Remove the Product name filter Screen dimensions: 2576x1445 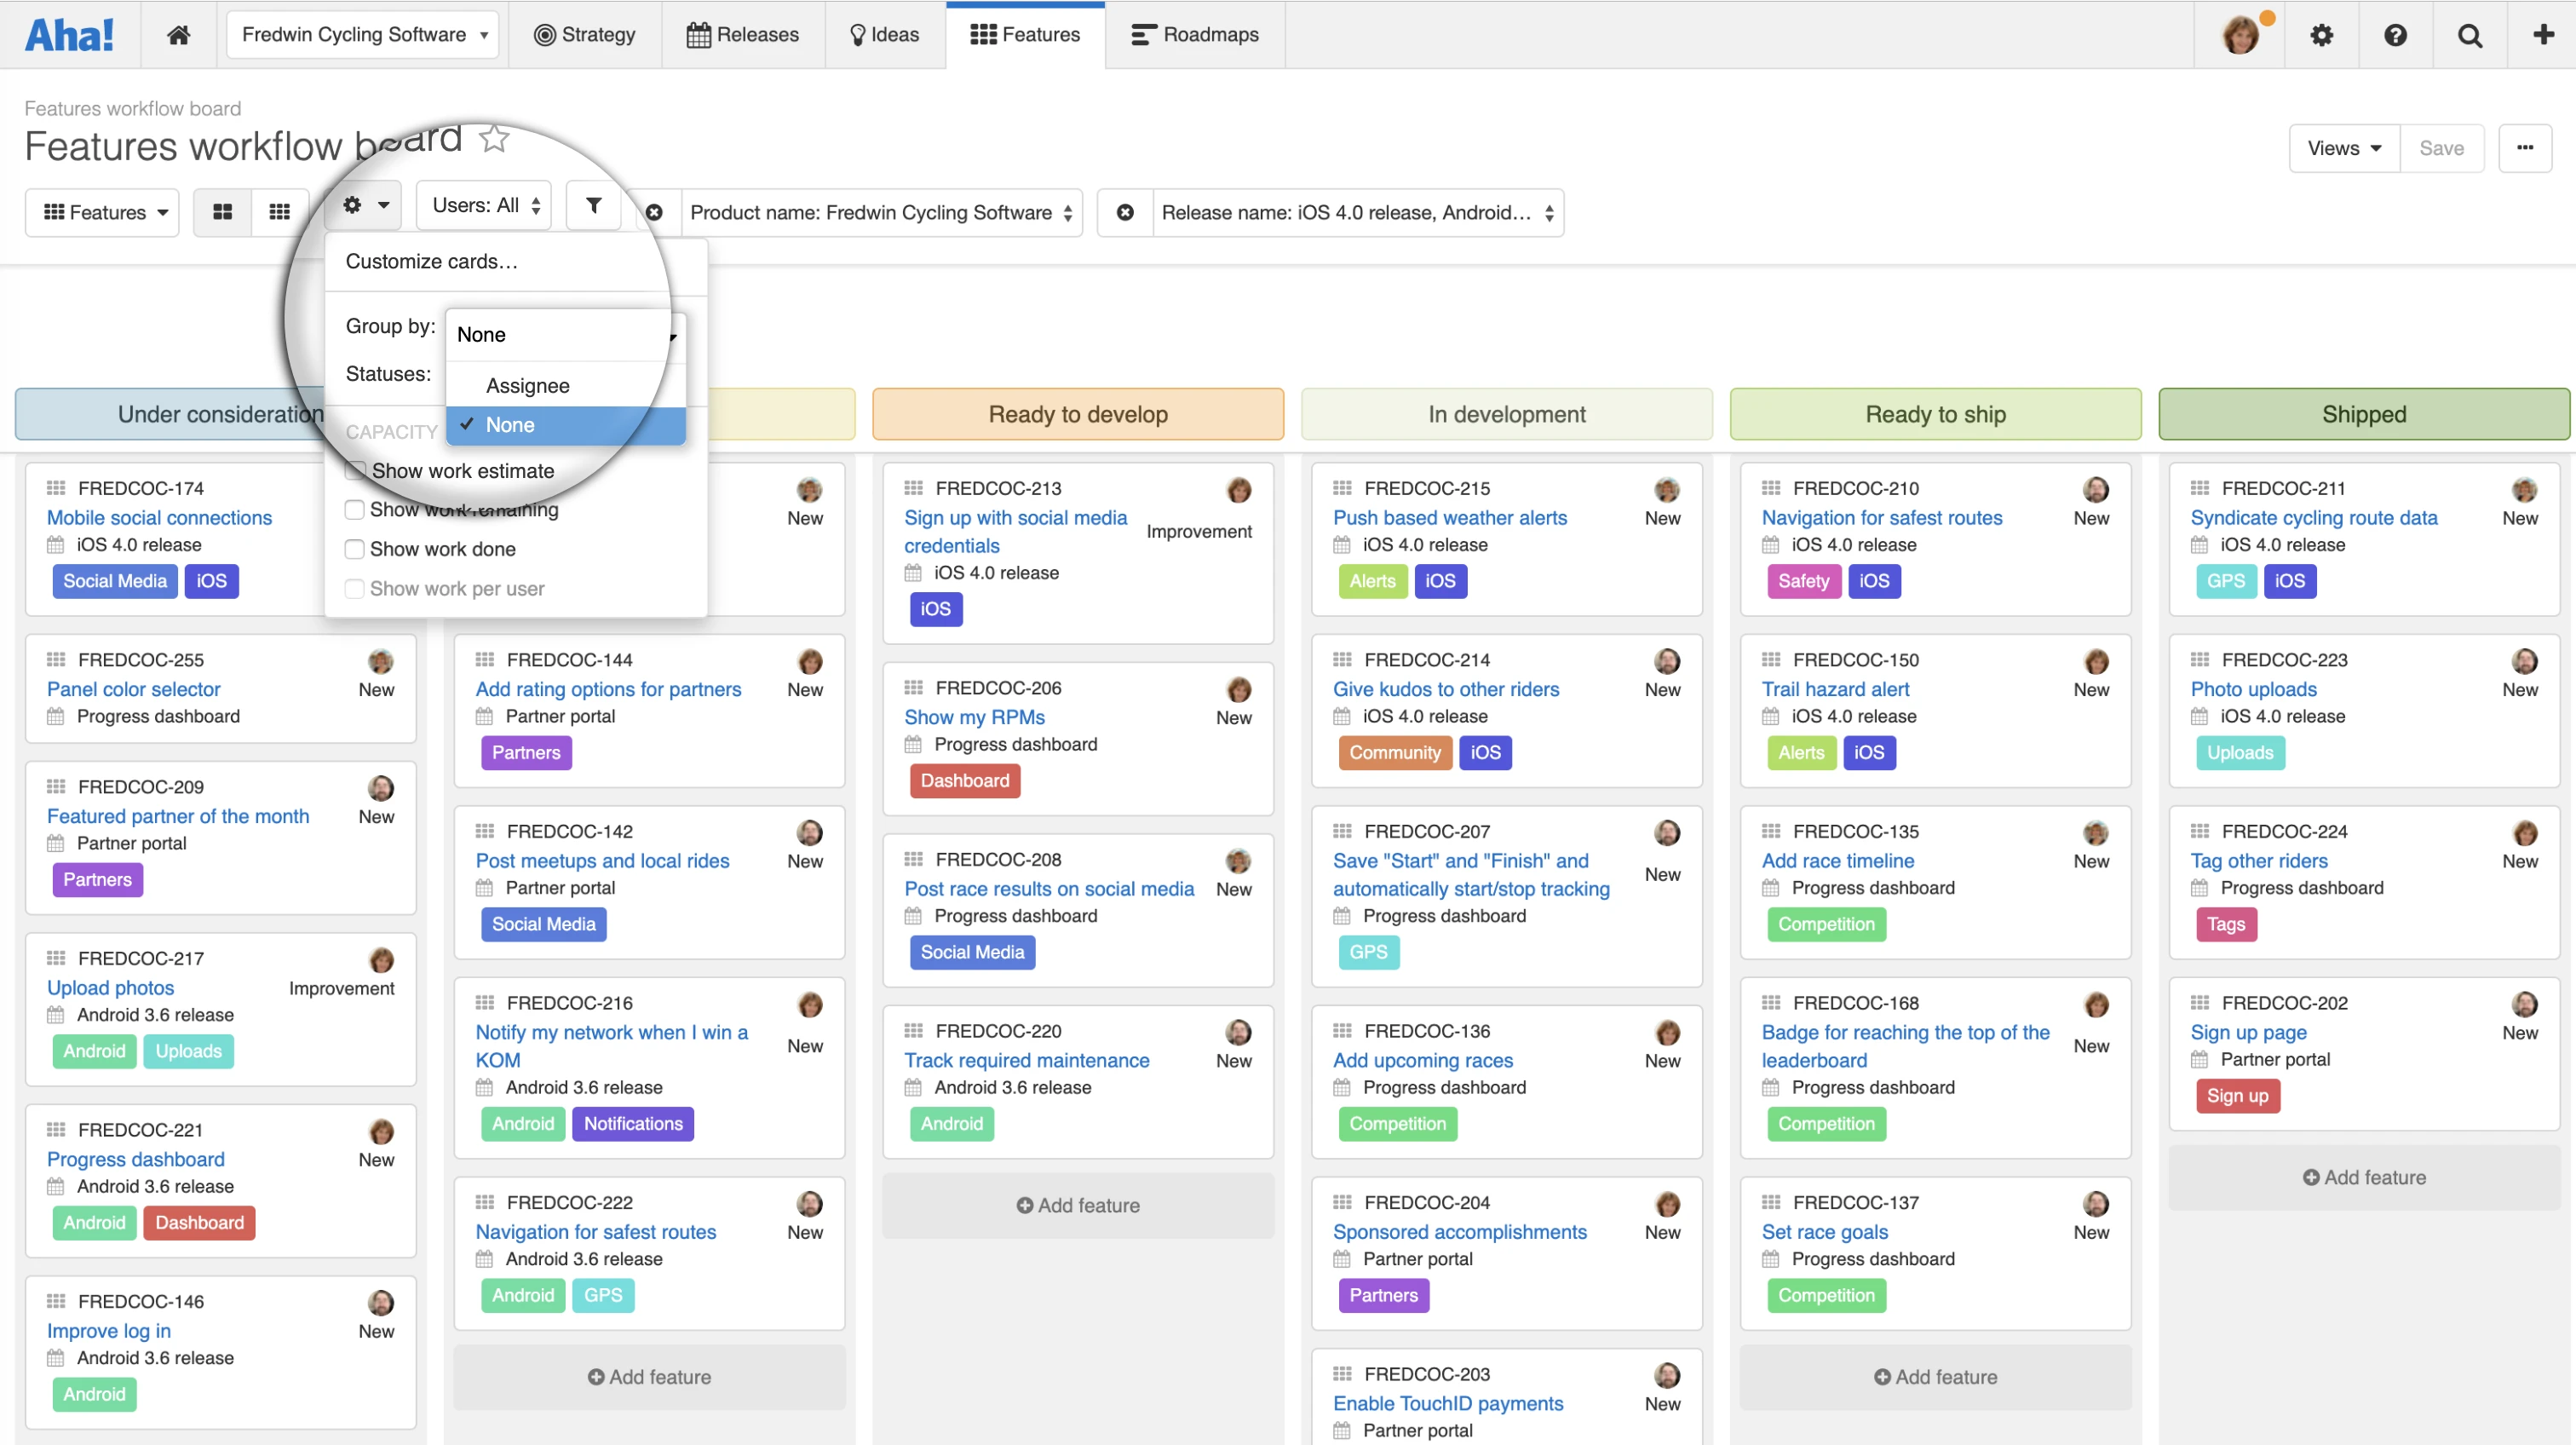tap(654, 212)
